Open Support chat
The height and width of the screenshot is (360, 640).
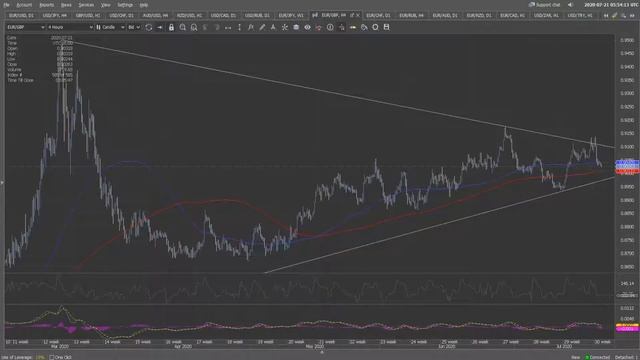coord(544,5)
